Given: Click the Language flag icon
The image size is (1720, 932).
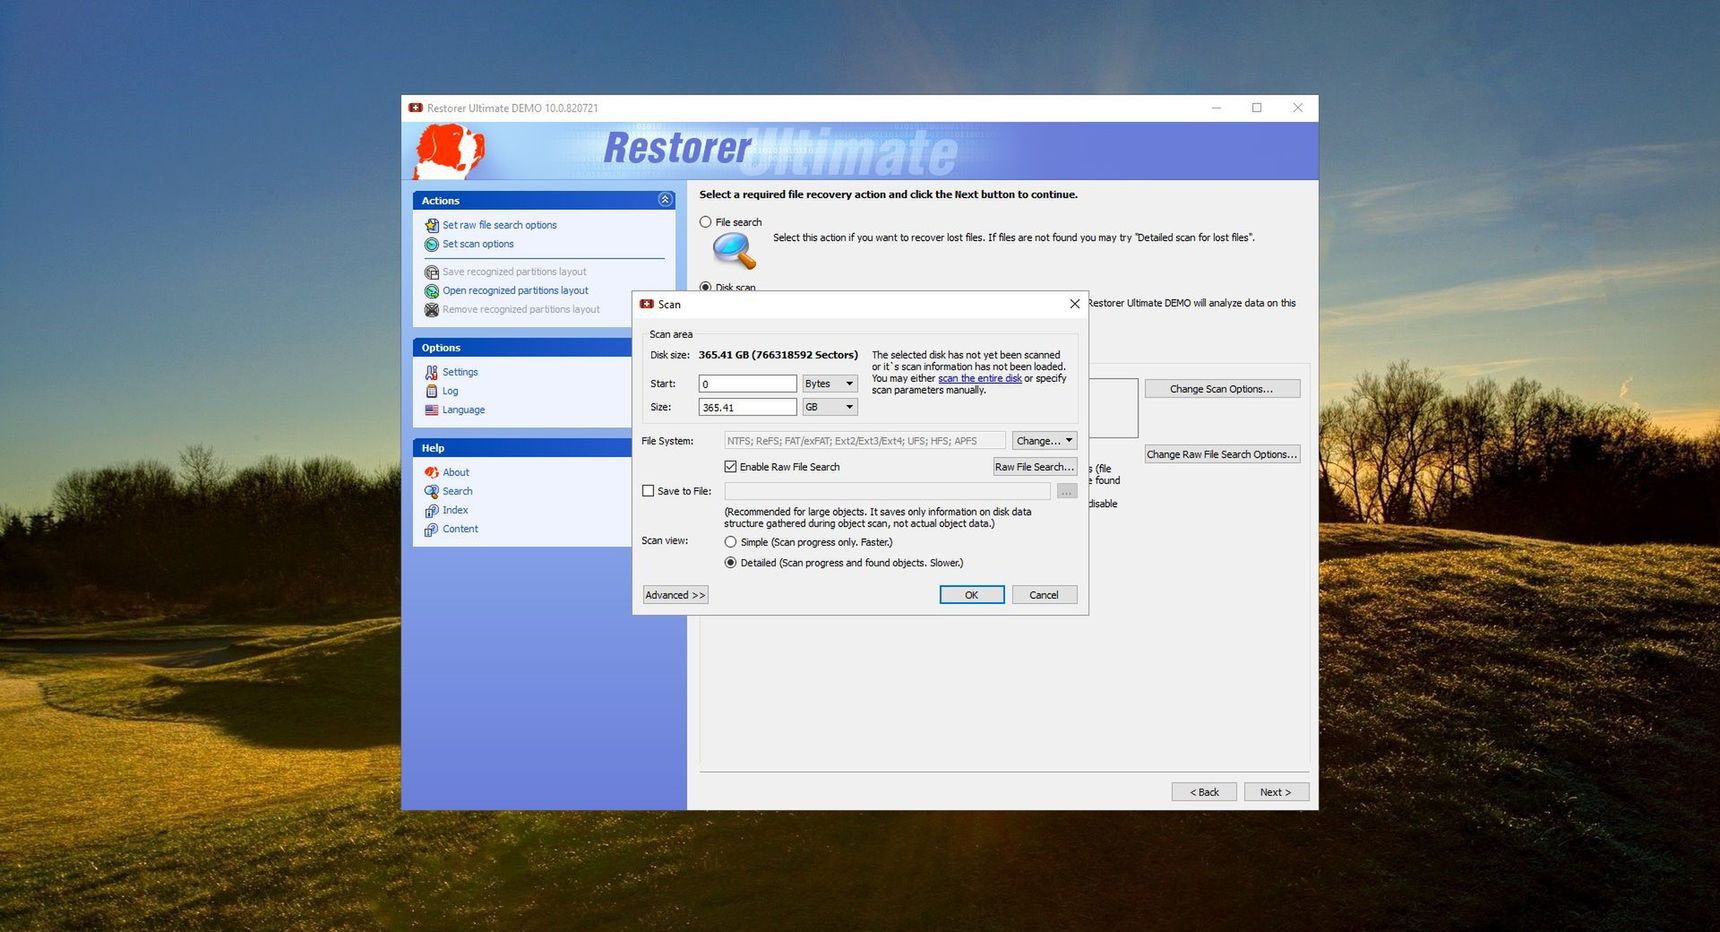Looking at the screenshot, I should pyautogui.click(x=431, y=410).
